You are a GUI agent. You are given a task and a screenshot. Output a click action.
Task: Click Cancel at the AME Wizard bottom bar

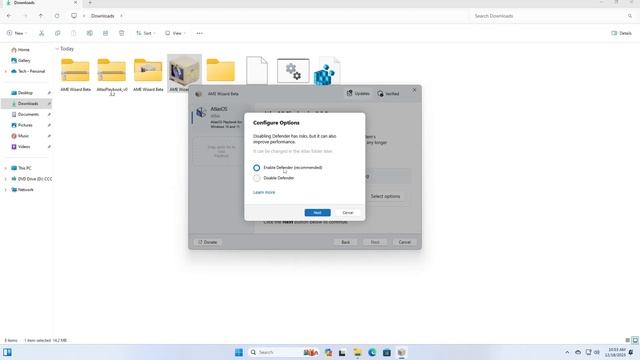404,242
